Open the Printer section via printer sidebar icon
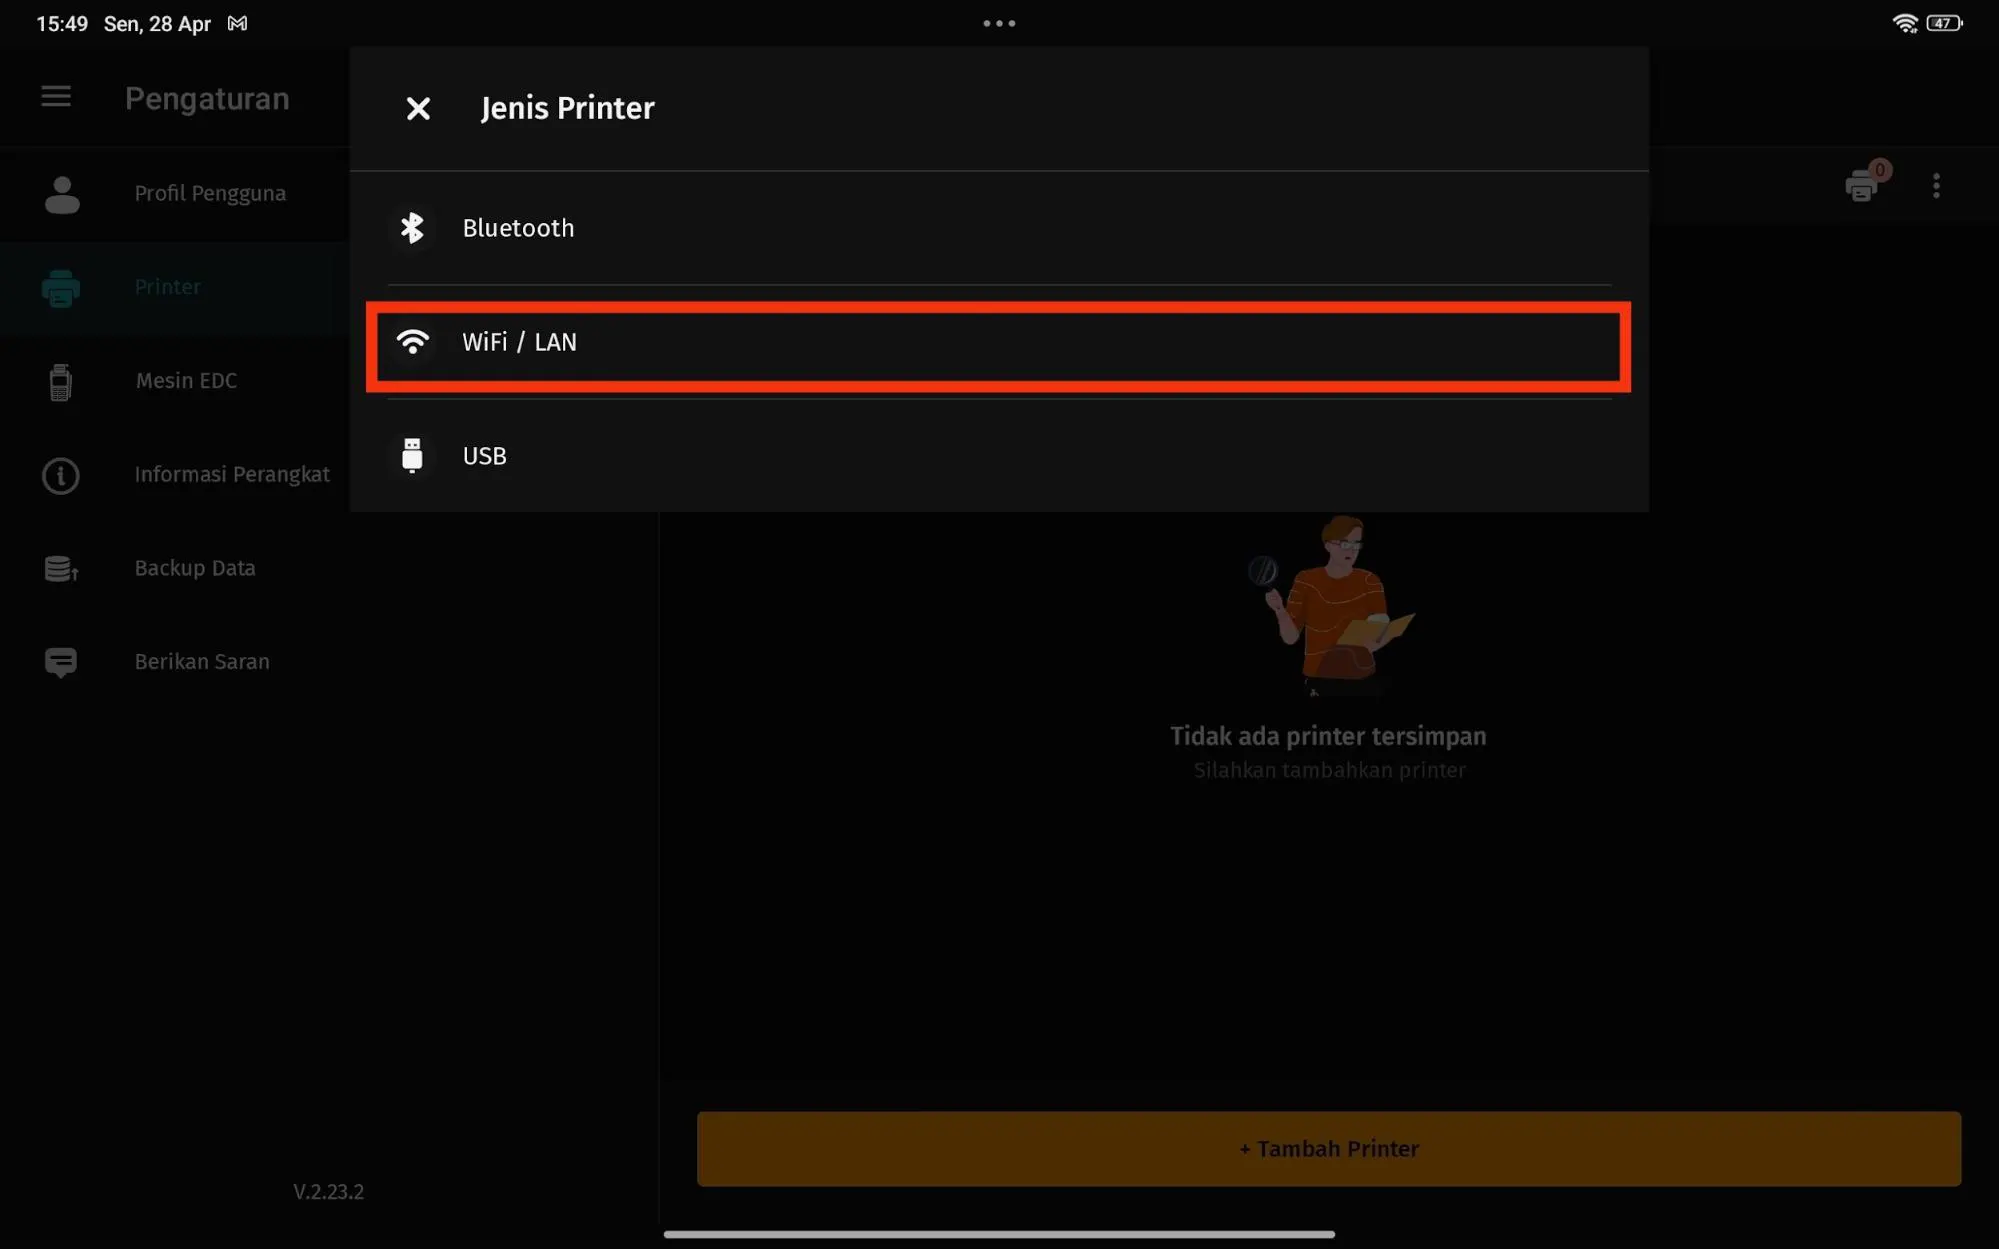 click(x=60, y=287)
